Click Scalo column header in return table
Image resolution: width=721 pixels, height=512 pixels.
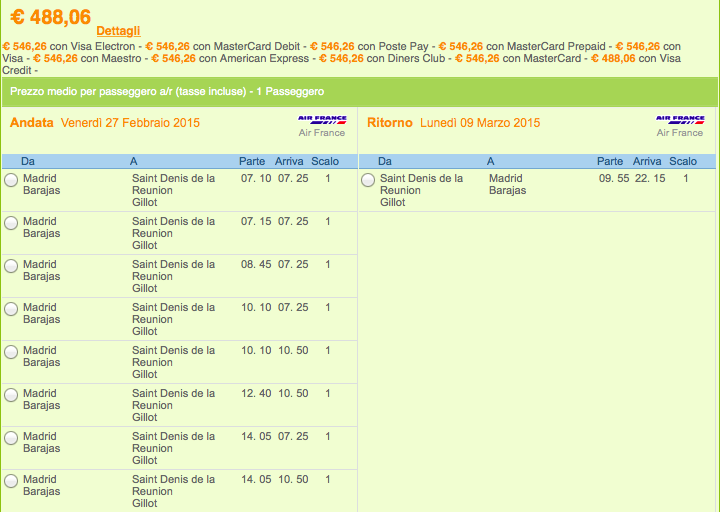683,161
